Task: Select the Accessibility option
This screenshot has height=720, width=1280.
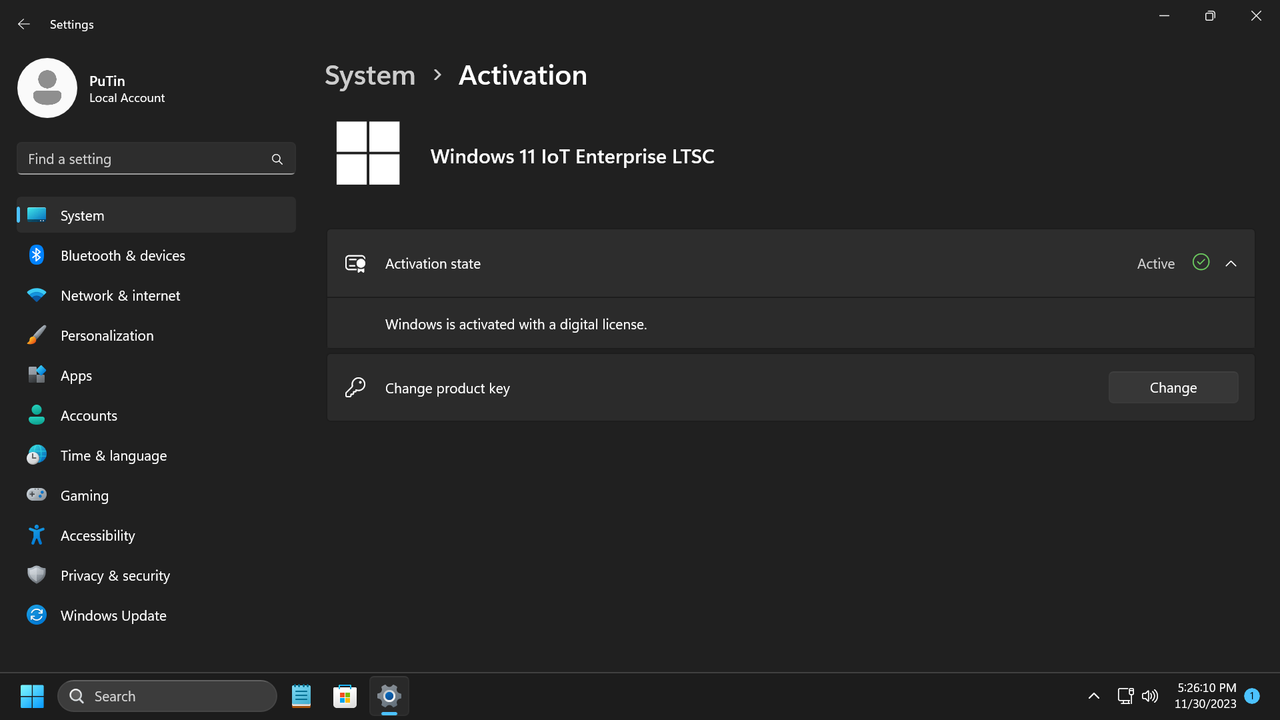Action: (x=97, y=535)
